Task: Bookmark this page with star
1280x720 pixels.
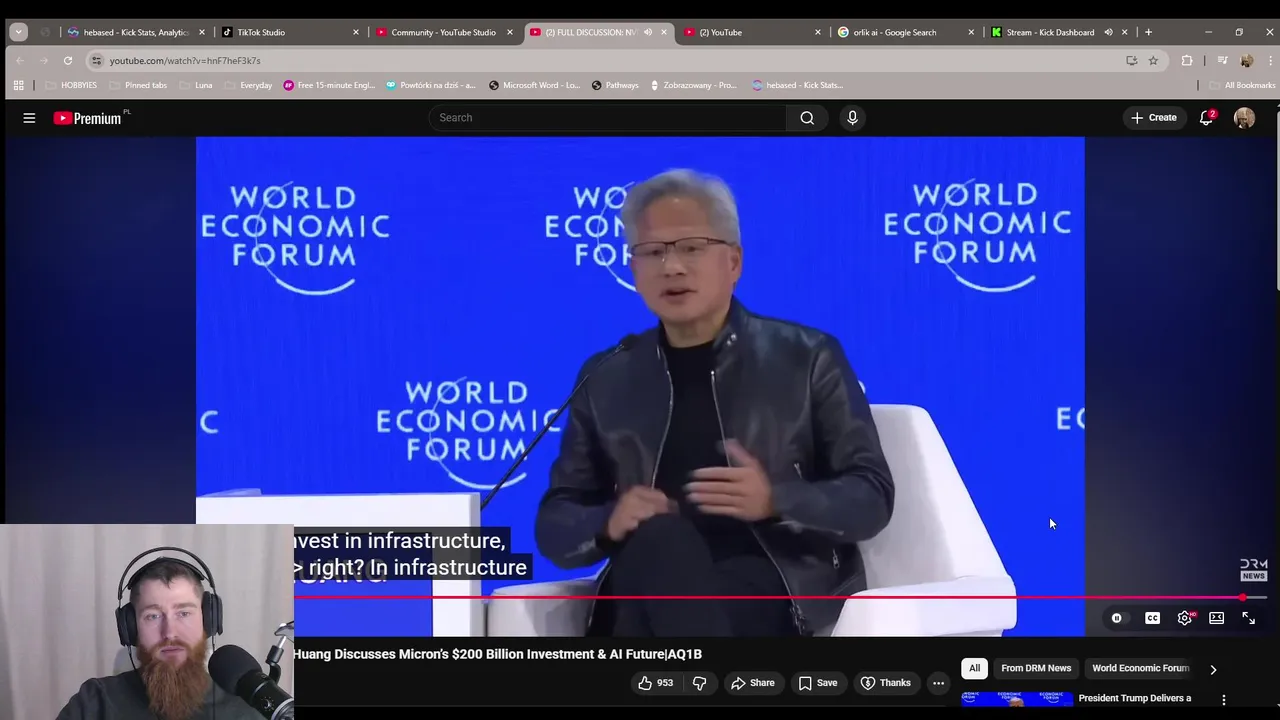Action: [x=1153, y=60]
